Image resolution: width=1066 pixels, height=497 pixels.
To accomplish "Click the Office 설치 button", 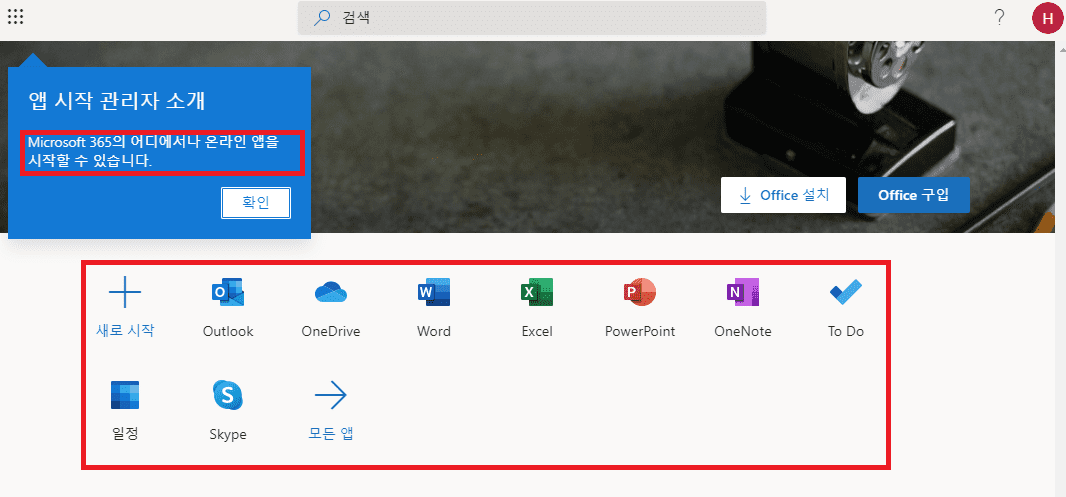I will click(x=783, y=195).
